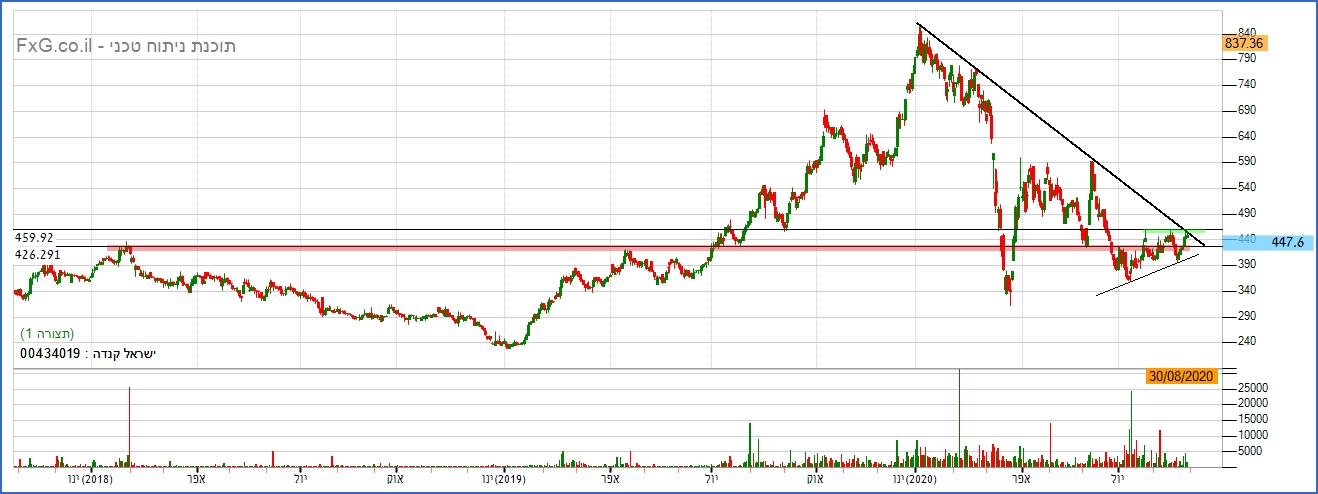The width and height of the screenshot is (1318, 494).
Task: Click the 5000 volume axis value
Action: click(x=1249, y=451)
